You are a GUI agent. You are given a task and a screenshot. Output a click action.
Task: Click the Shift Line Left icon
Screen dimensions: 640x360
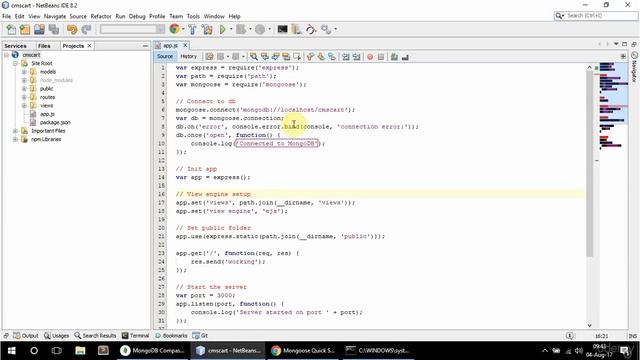click(346, 57)
